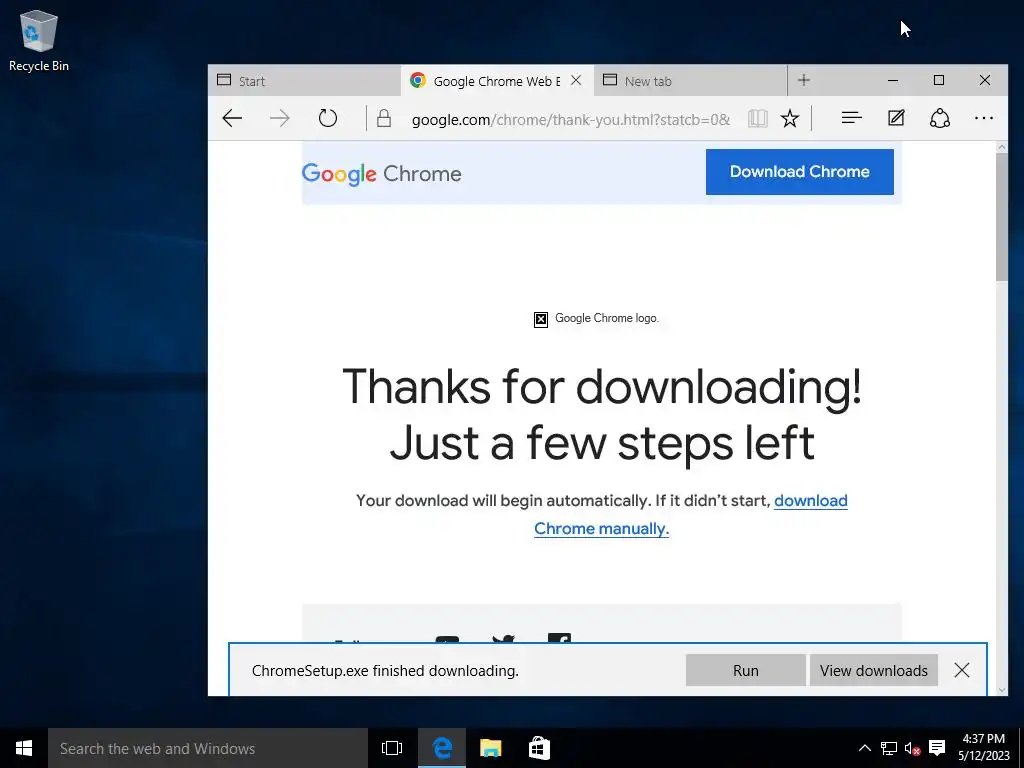
Task: Switch to the New tab tab
Action: click(x=690, y=80)
